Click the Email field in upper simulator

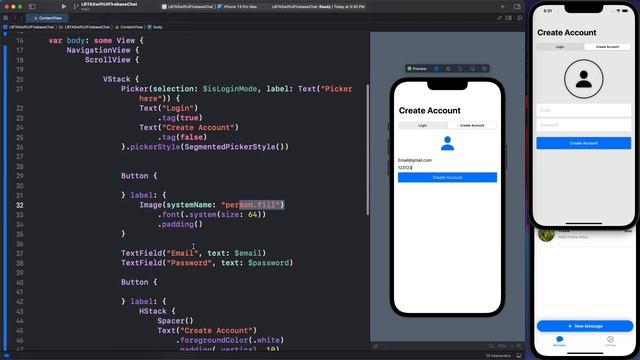pos(583,110)
